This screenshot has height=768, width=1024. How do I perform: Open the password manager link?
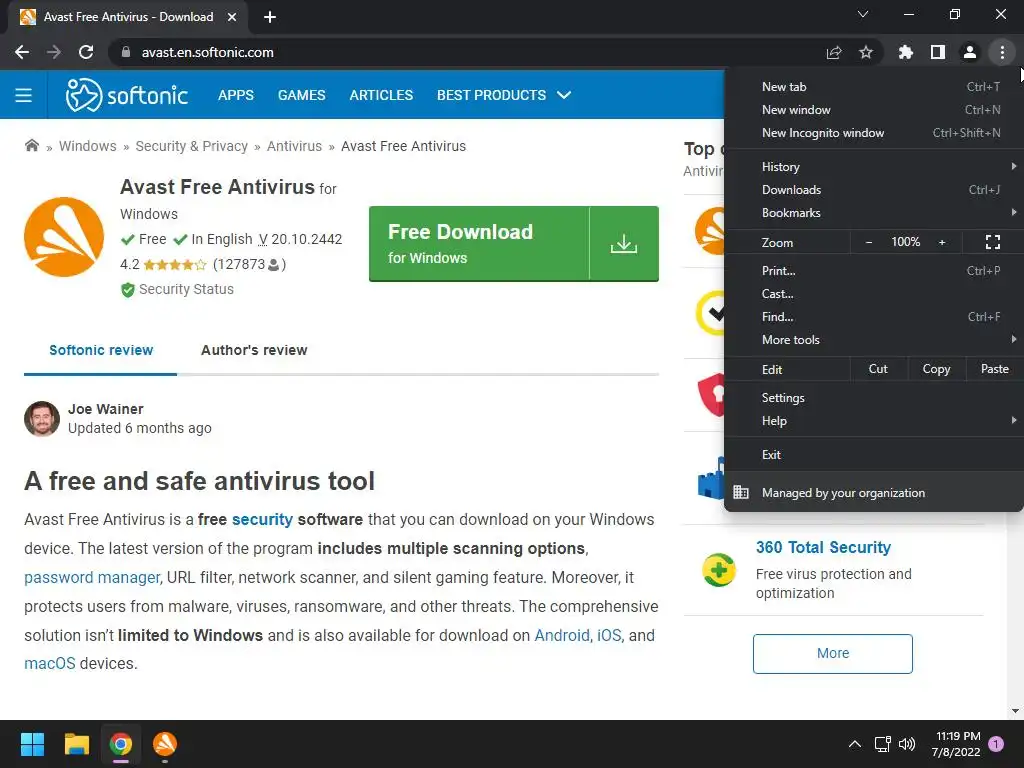coord(92,577)
